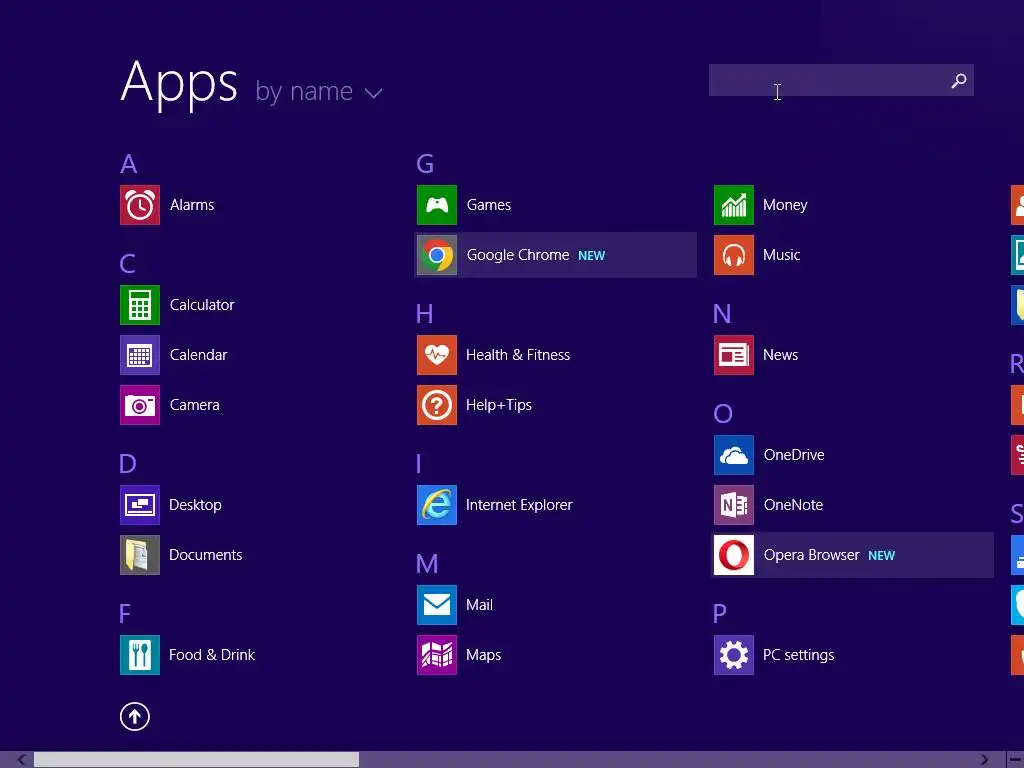The height and width of the screenshot is (768, 1024).
Task: Click the letter D group heading
Action: [x=128, y=464]
